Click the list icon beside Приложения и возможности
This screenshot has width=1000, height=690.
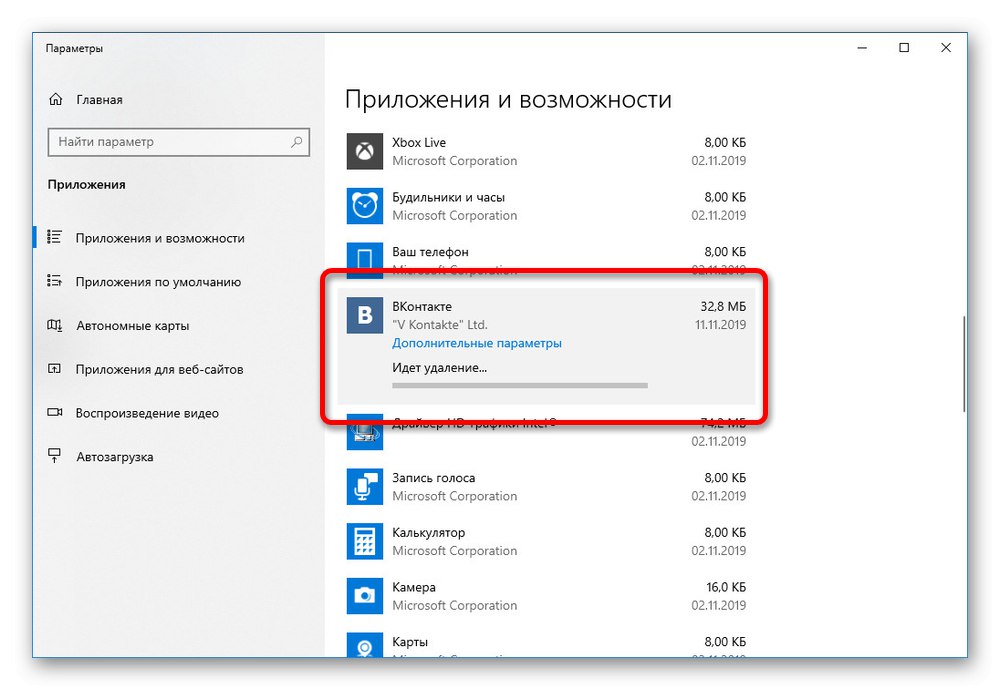pos(55,237)
